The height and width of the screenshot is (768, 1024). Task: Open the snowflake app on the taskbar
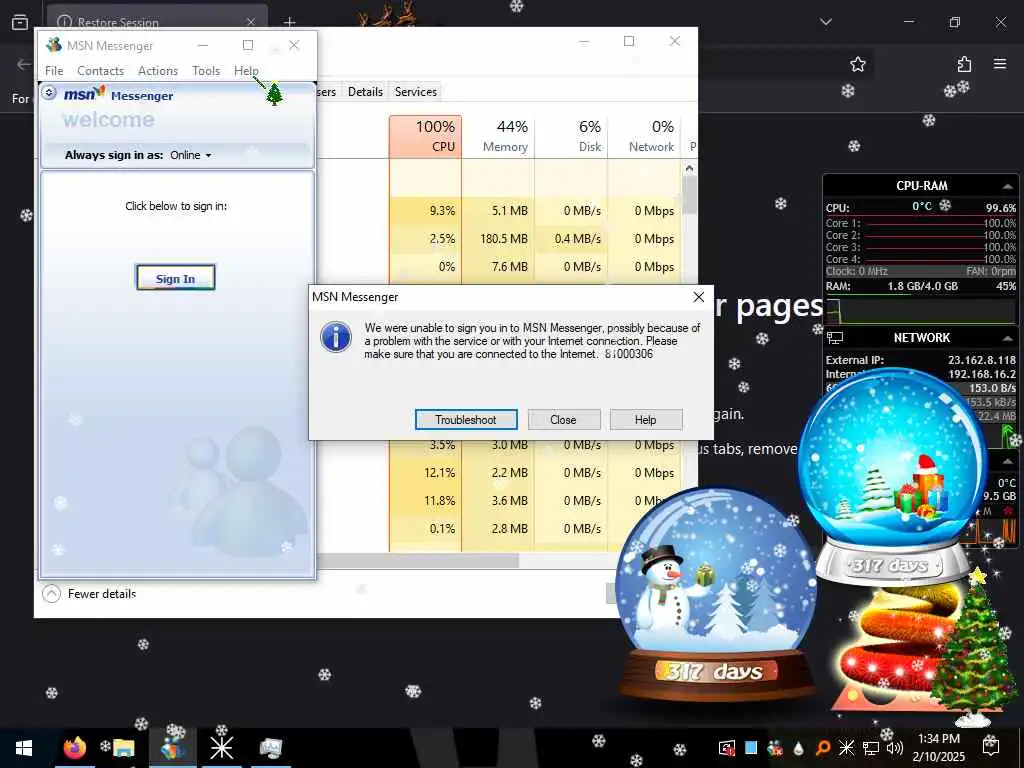tap(221, 748)
